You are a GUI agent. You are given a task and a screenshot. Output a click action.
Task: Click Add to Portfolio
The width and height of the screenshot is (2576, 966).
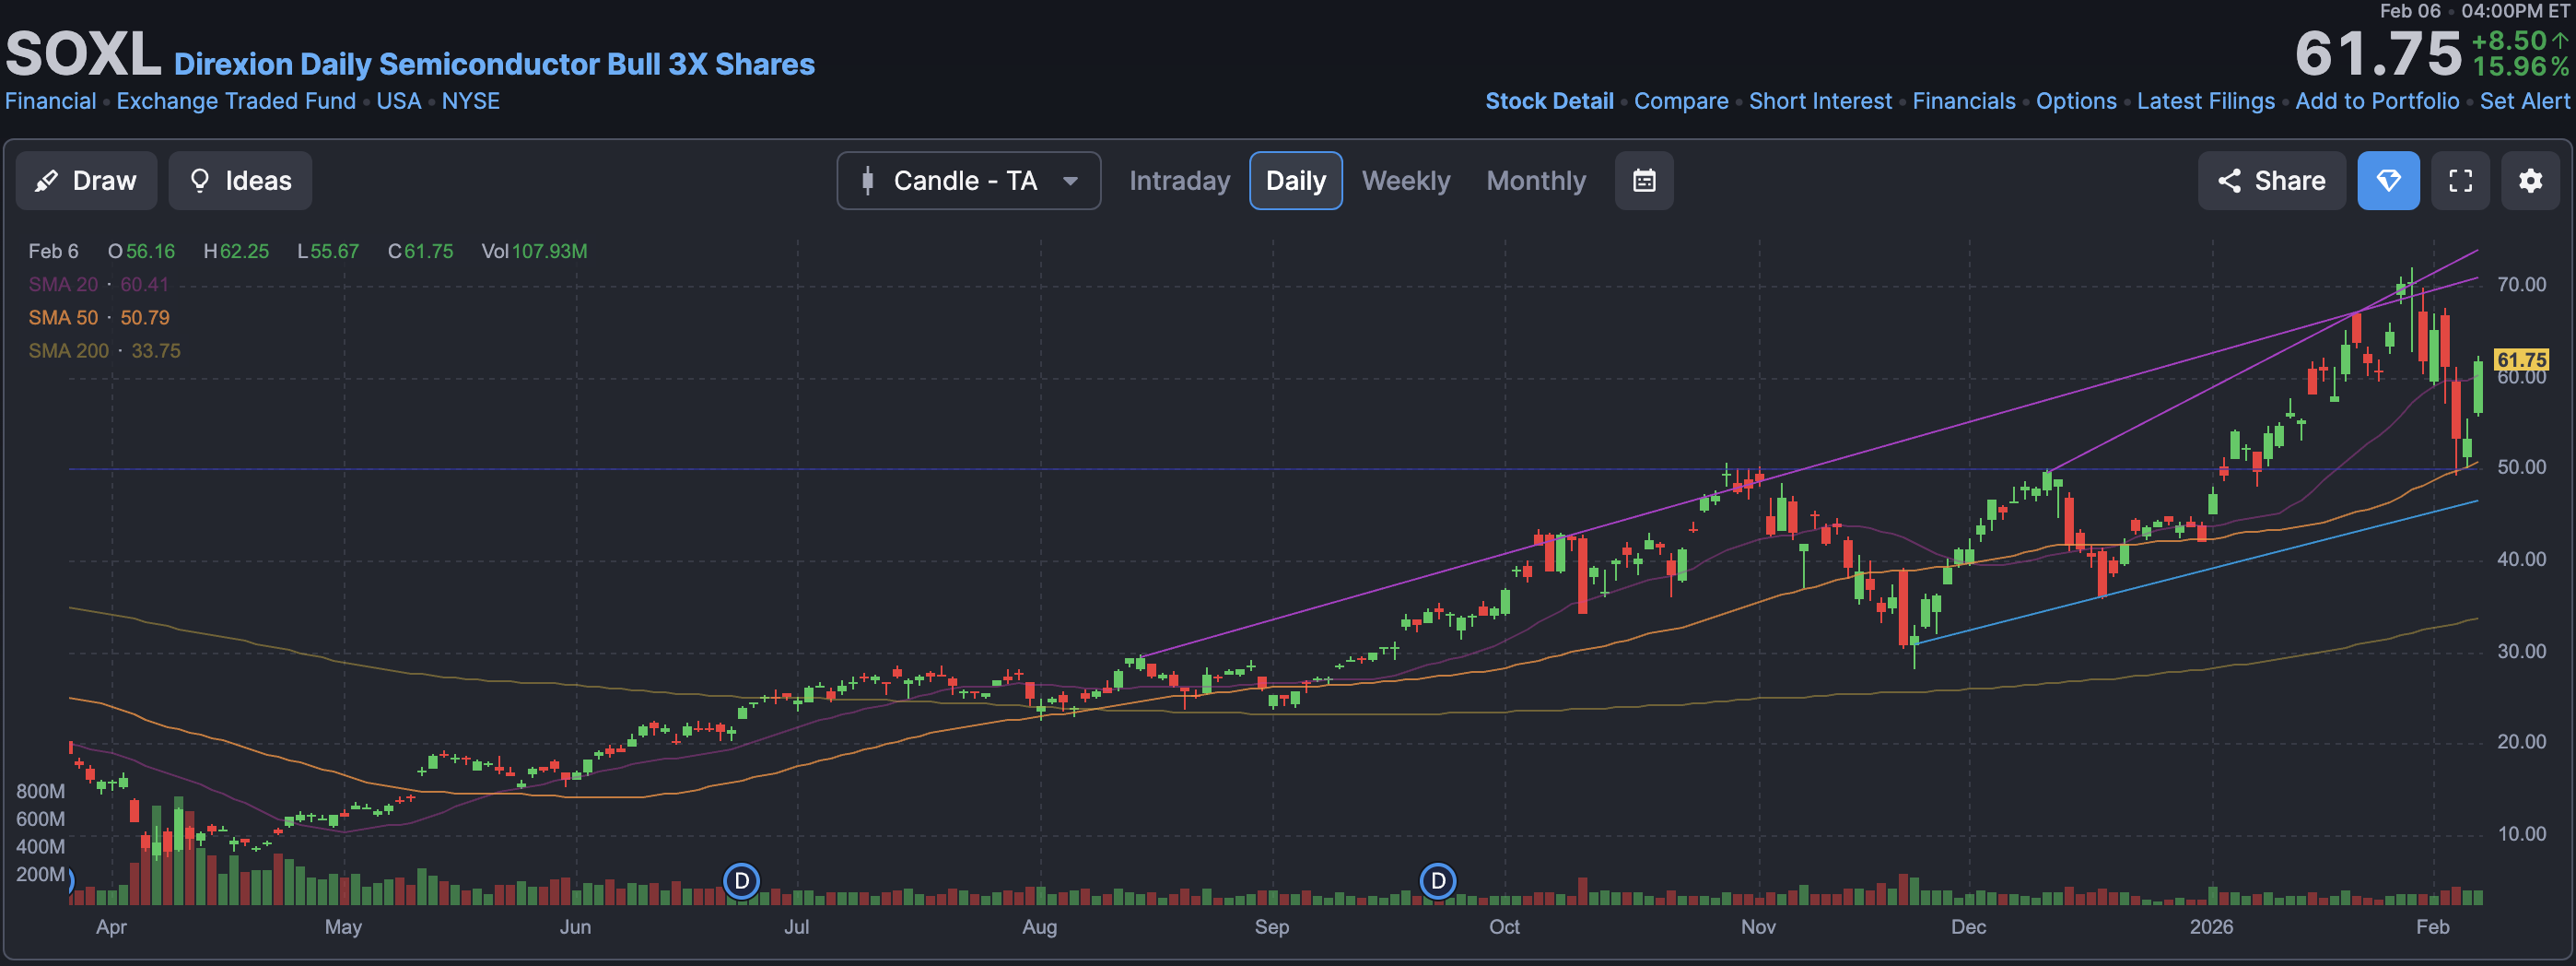pyautogui.click(x=2377, y=101)
